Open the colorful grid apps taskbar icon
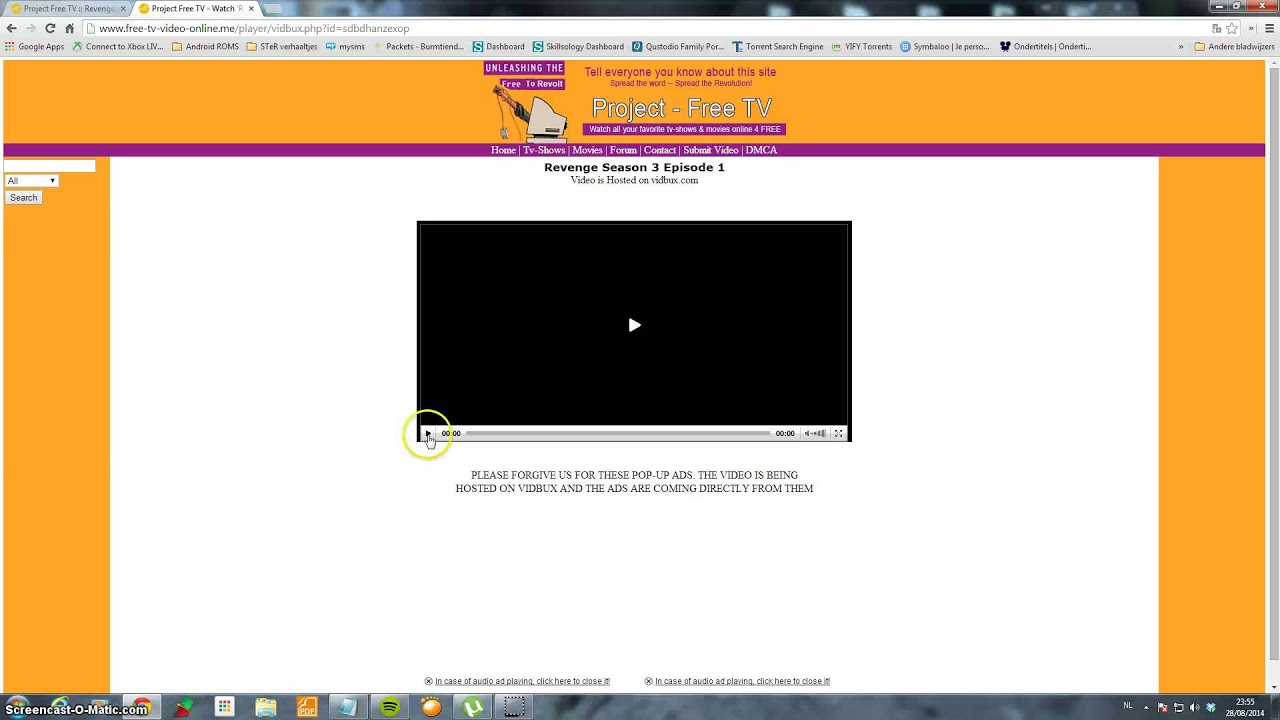This screenshot has height=720, width=1280. pyautogui.click(x=224, y=707)
